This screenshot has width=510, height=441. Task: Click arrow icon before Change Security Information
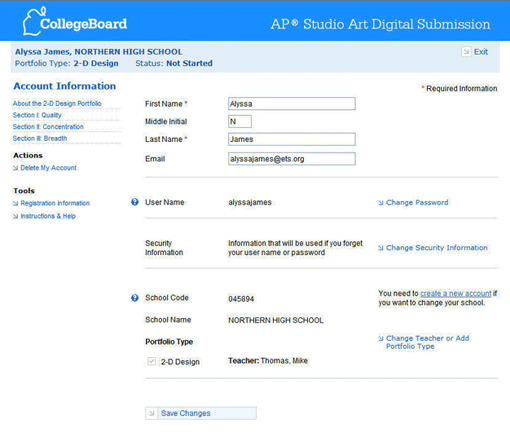[381, 248]
